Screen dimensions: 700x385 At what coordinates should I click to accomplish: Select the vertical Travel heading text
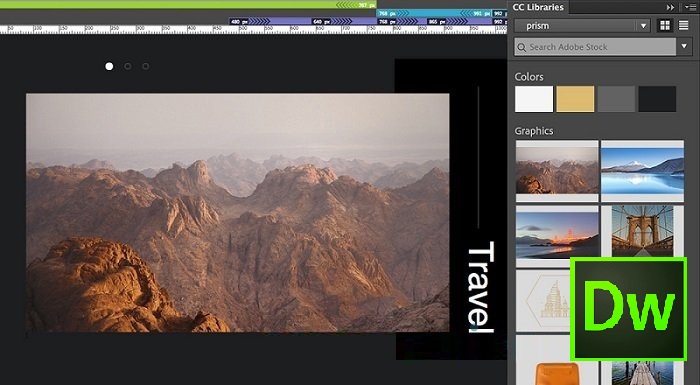[x=481, y=287]
